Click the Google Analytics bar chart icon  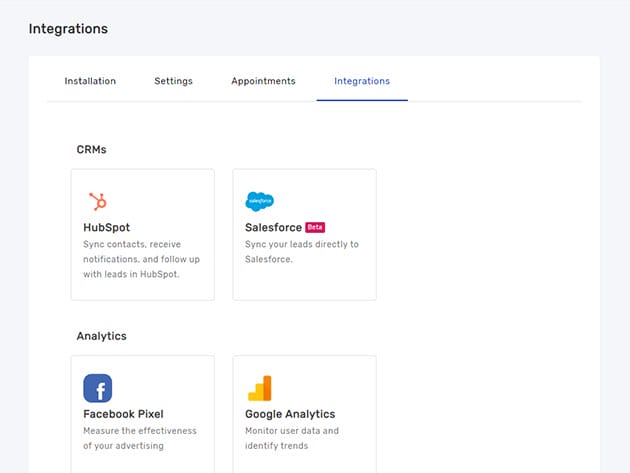click(x=260, y=388)
